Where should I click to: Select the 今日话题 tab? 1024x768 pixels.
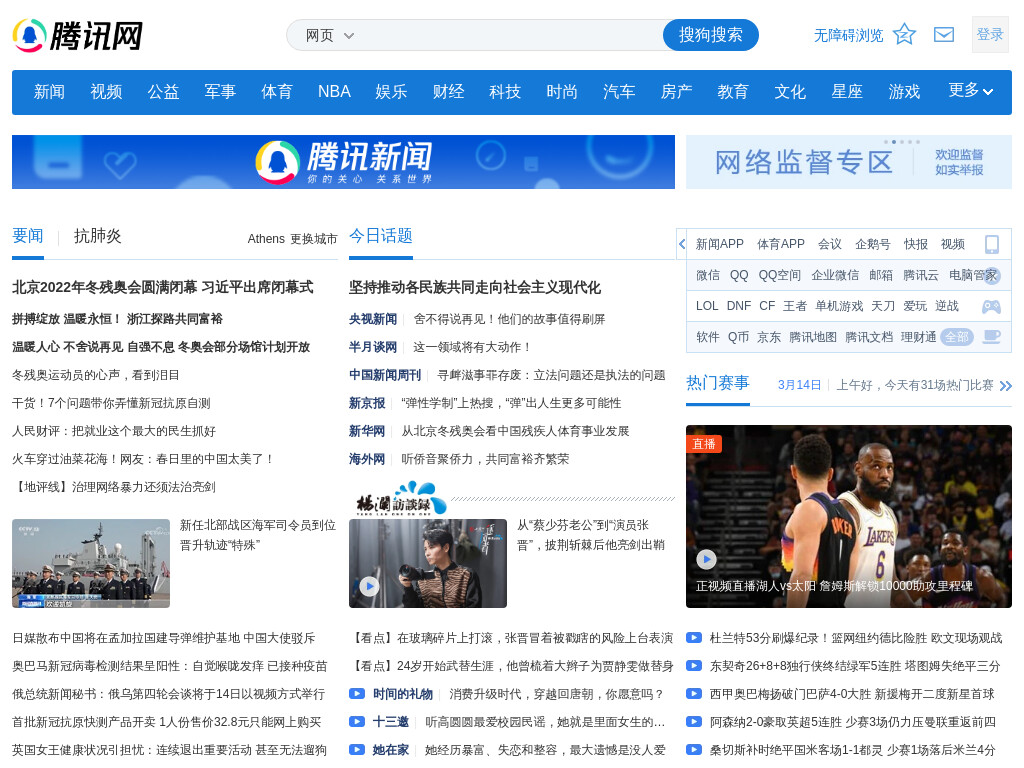click(381, 236)
